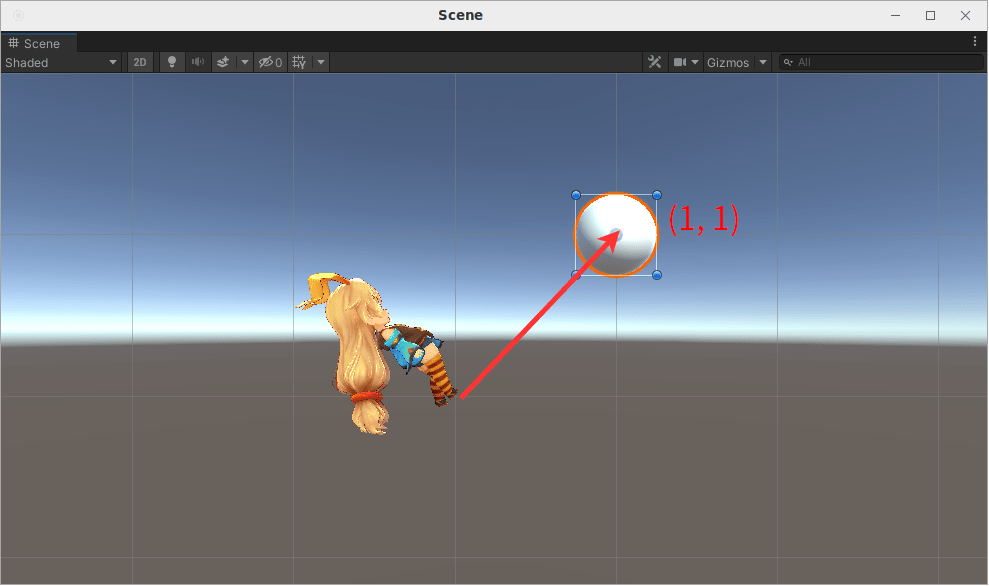Grab top-right rect handle of sphere
989x586 pixels.
pos(657,195)
